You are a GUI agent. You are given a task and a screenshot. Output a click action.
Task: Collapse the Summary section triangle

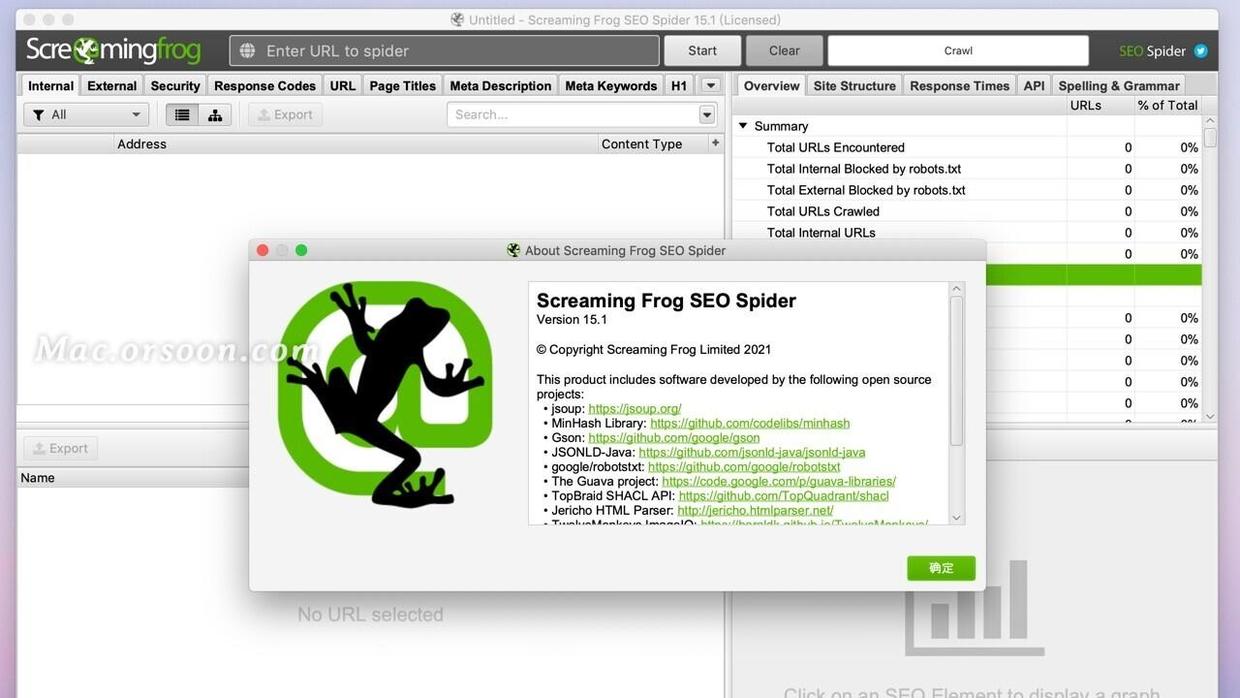click(x=743, y=126)
